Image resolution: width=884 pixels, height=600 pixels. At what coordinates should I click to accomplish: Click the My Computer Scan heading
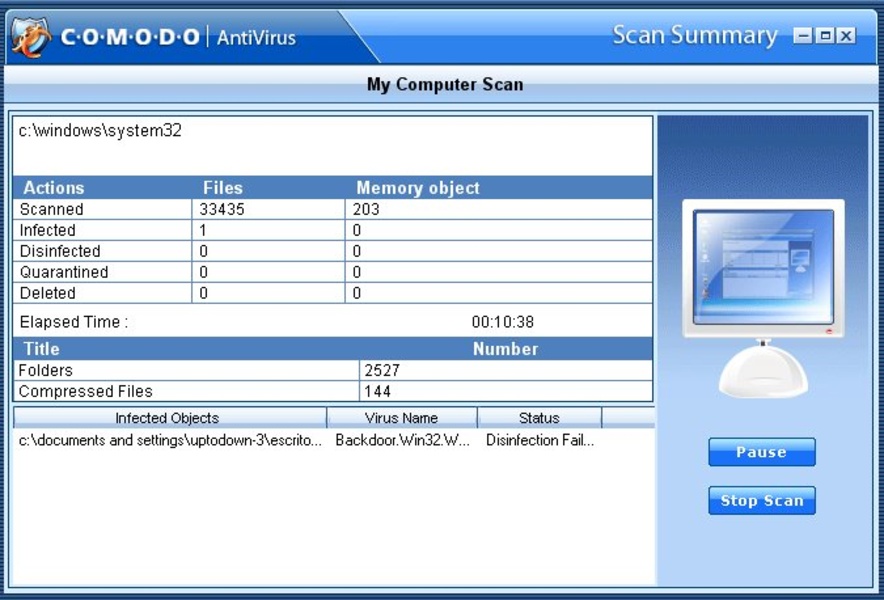click(x=445, y=85)
